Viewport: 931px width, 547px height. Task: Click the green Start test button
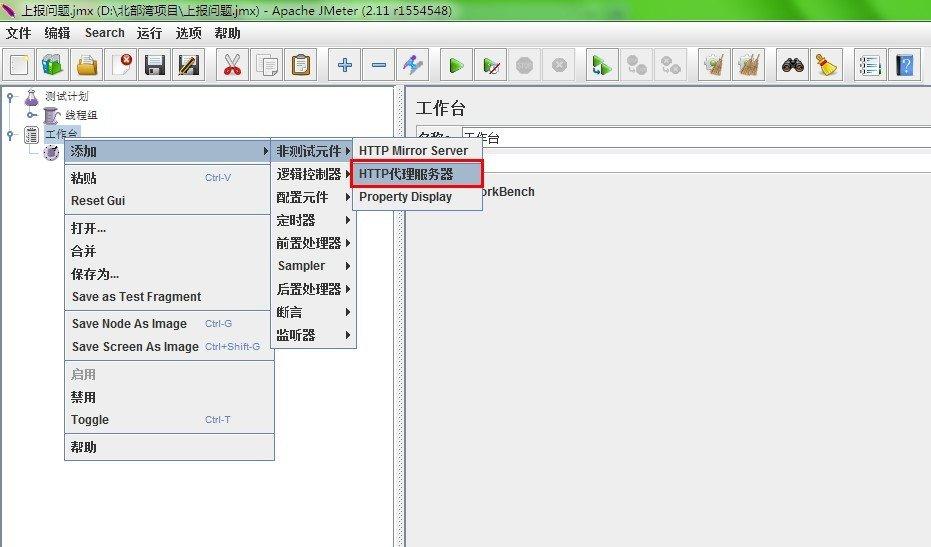(456, 66)
